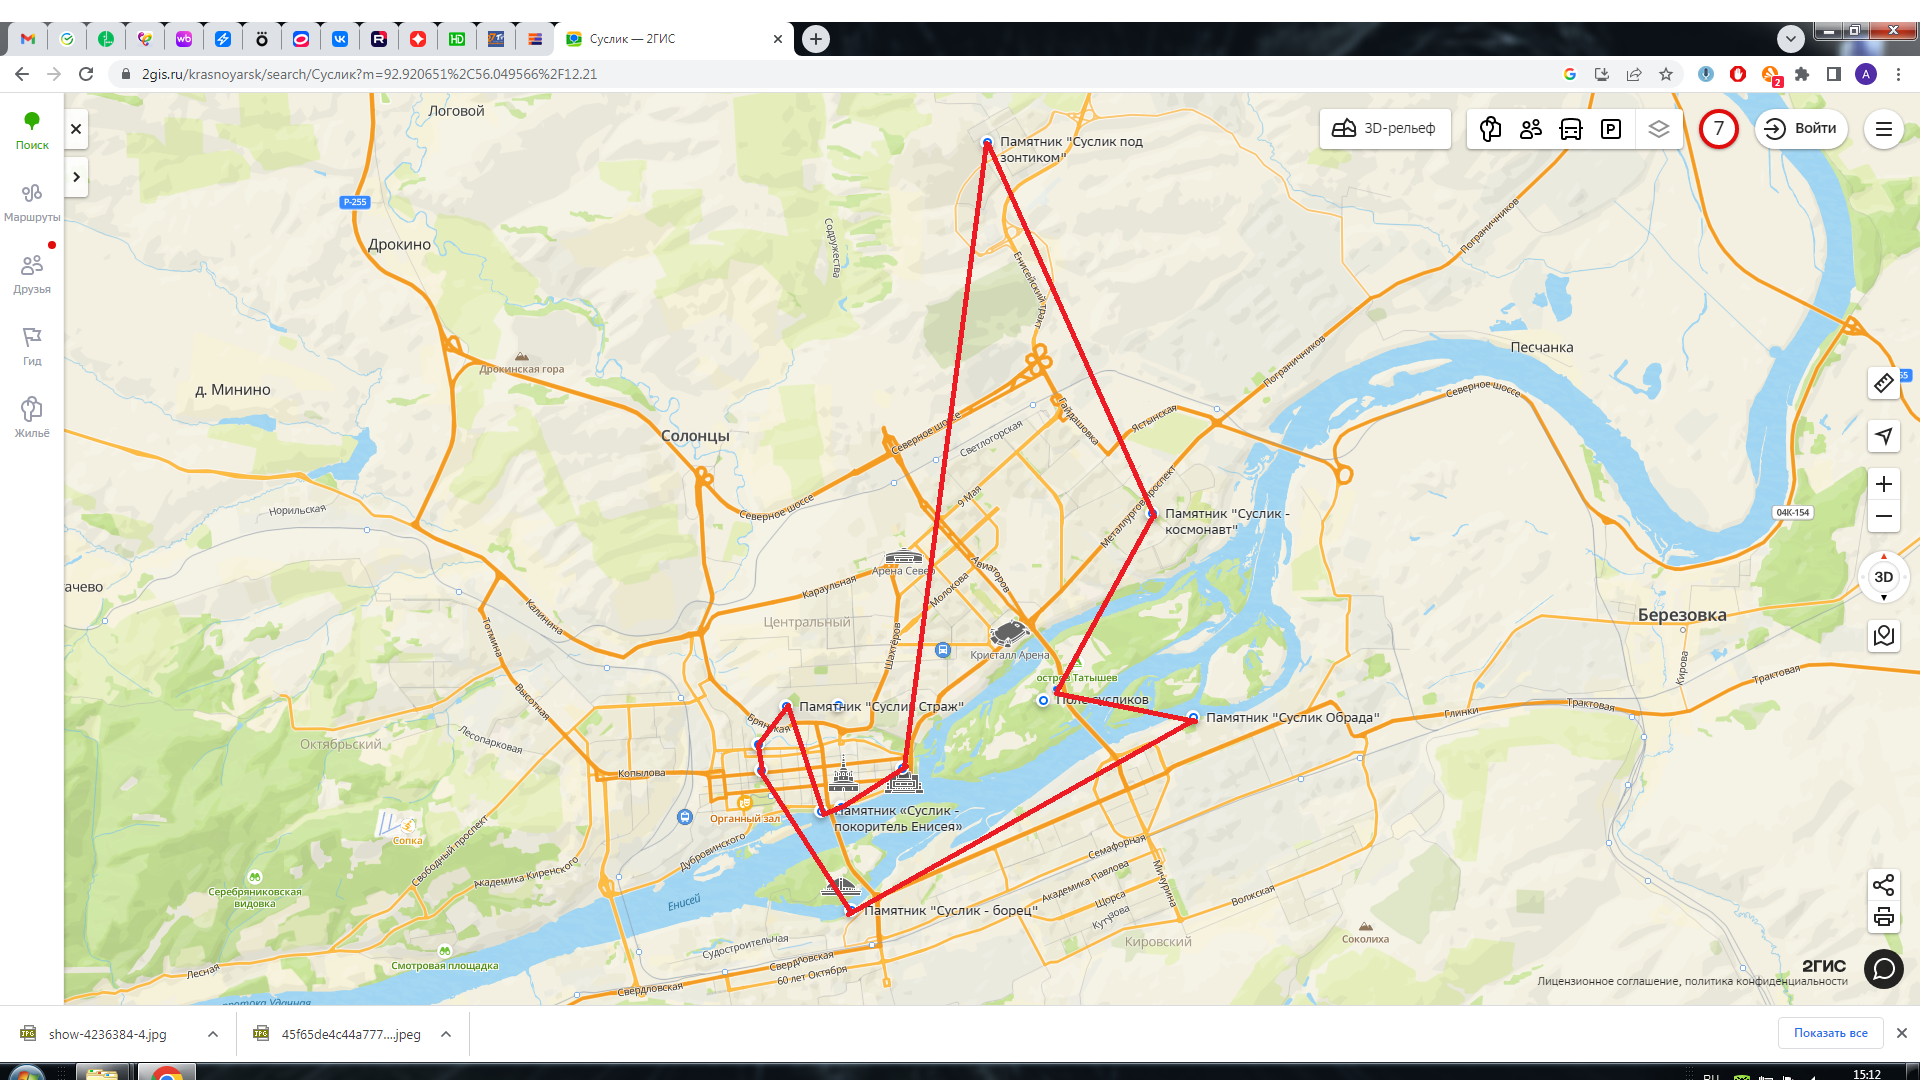Open the Chrome three-dot menu
This screenshot has height=1080, width=1920.
coord(1898,74)
